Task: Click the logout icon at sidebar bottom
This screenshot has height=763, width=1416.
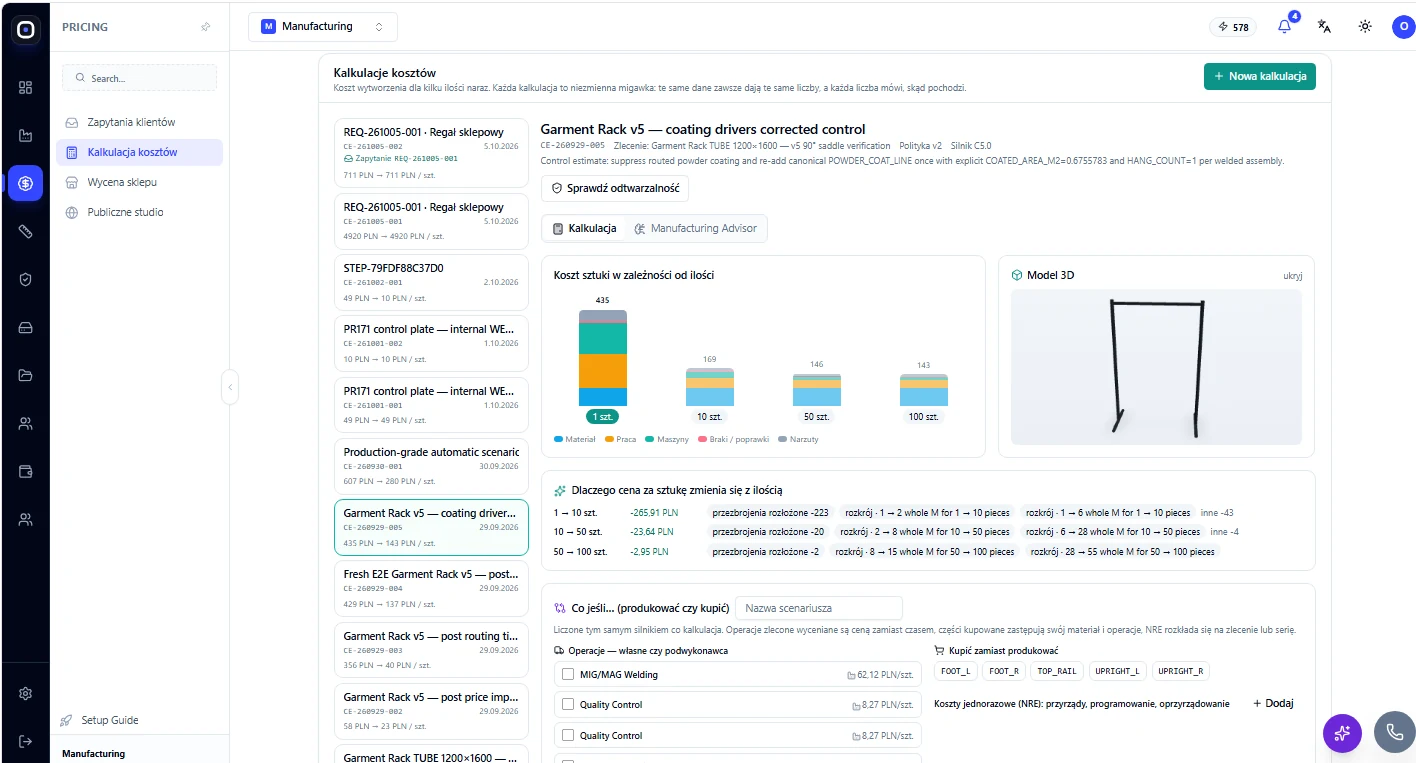Action: coord(25,741)
